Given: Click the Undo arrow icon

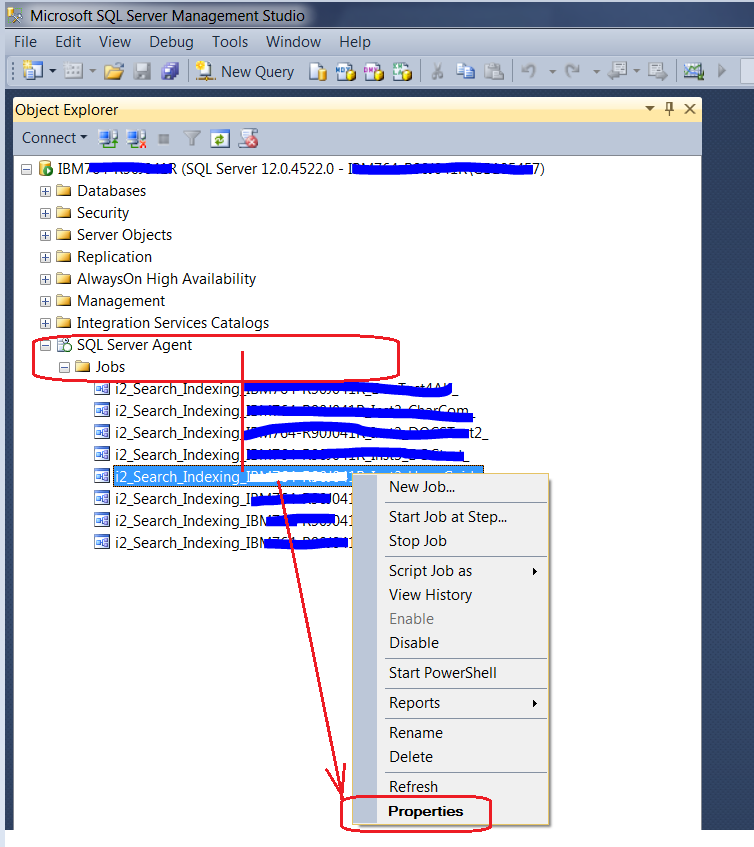Looking at the screenshot, I should point(529,71).
